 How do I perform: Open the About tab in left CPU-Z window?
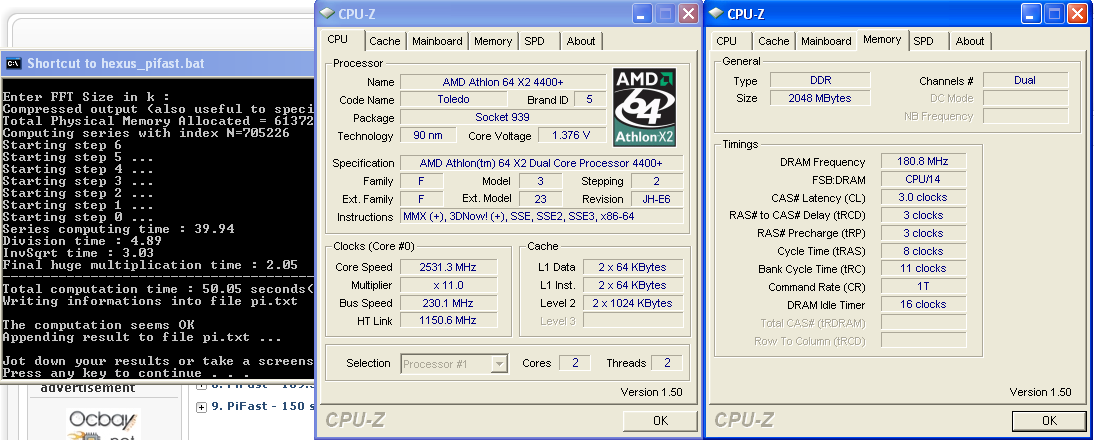581,41
